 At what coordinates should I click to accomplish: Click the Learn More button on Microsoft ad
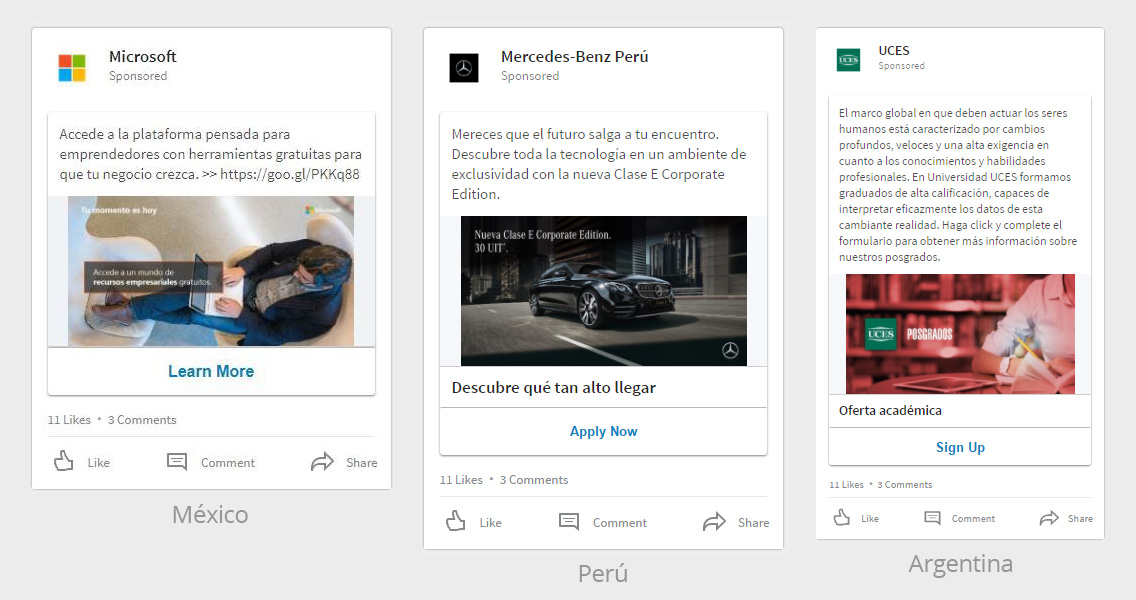(212, 371)
